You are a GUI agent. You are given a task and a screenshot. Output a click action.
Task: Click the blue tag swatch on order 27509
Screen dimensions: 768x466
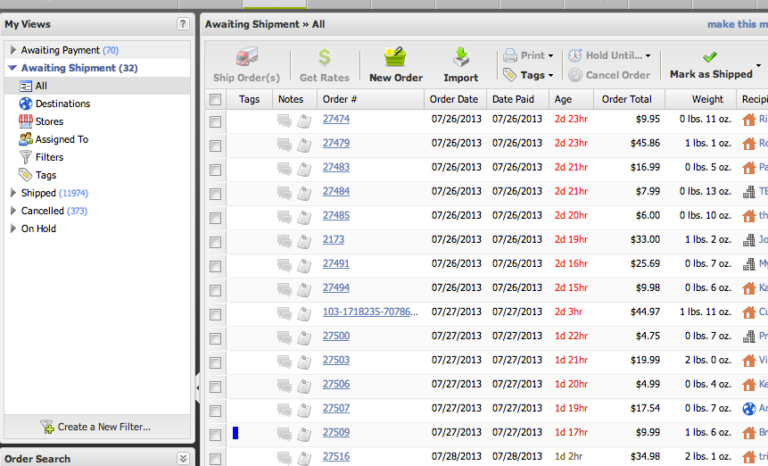click(x=235, y=432)
